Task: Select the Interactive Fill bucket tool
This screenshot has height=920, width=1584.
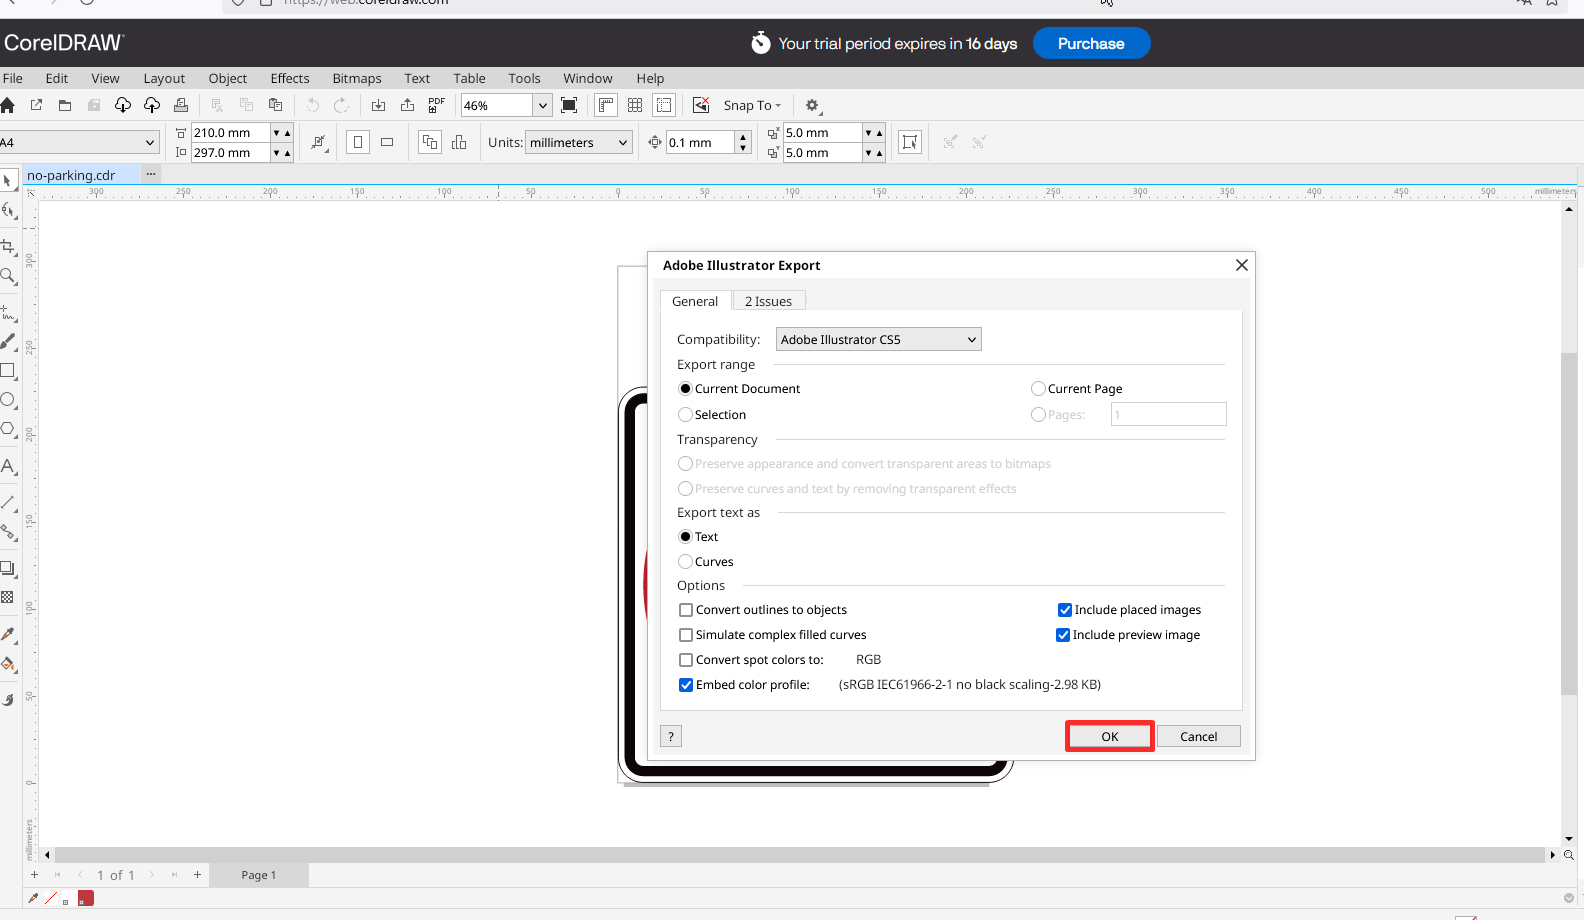Action: pos(8,664)
